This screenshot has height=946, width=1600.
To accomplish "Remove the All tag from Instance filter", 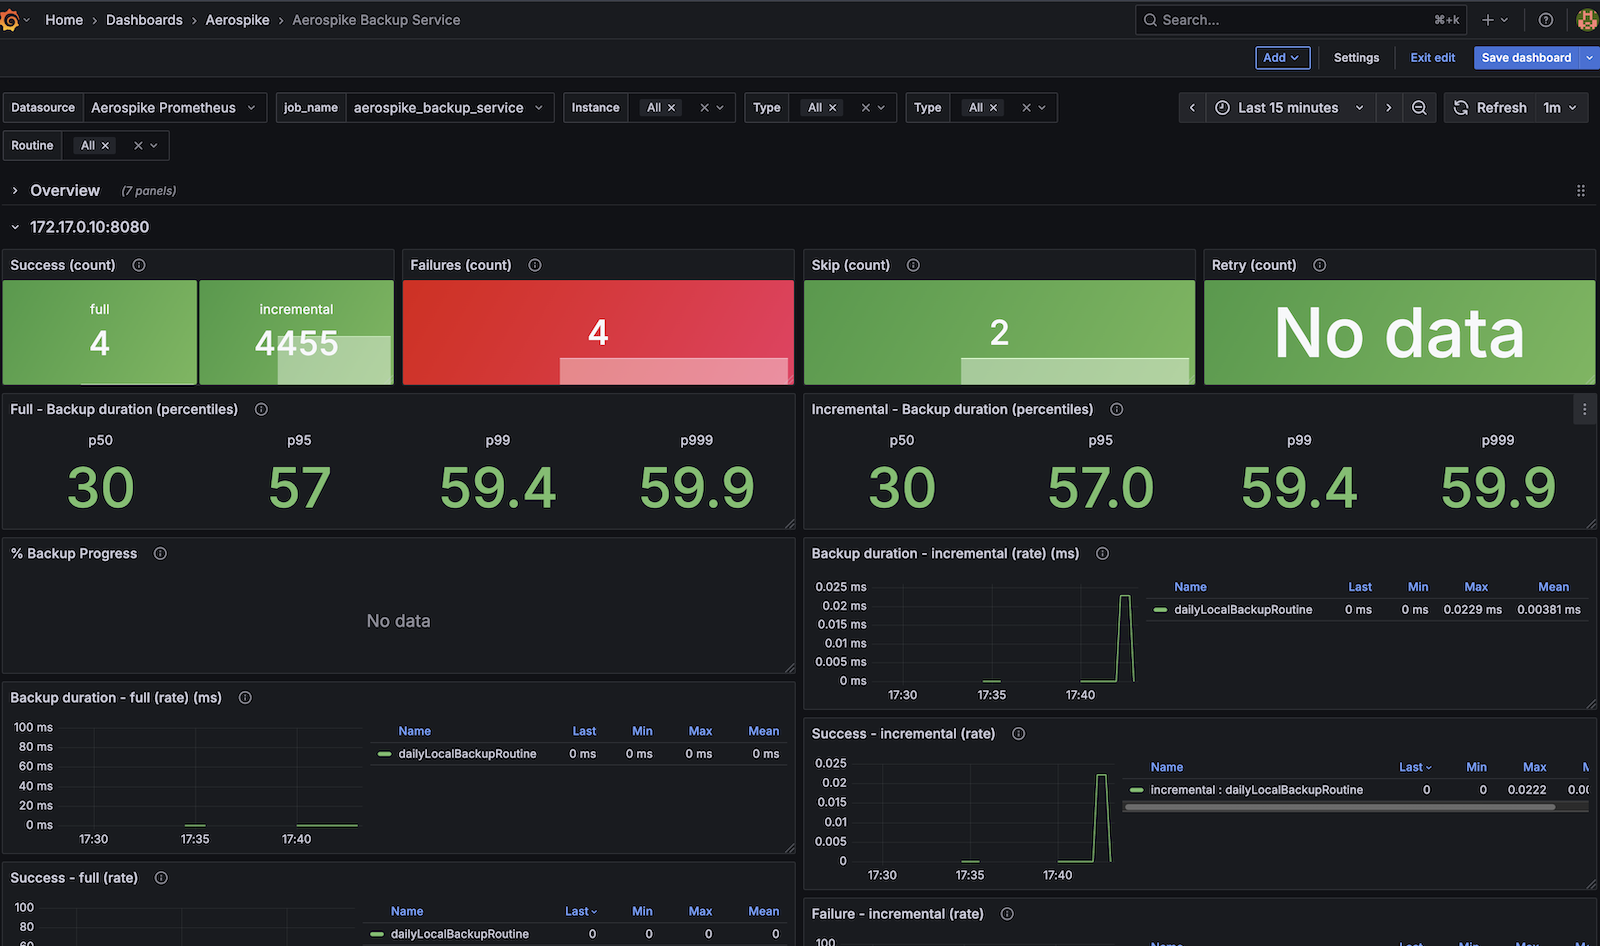I will [672, 108].
